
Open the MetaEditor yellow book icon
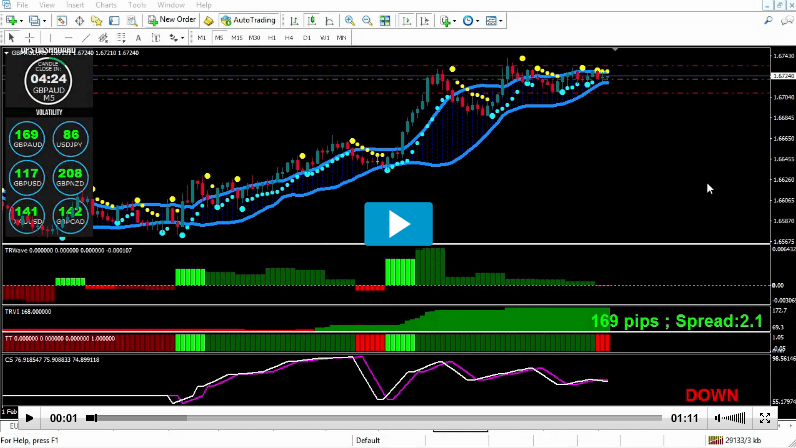click(x=208, y=21)
